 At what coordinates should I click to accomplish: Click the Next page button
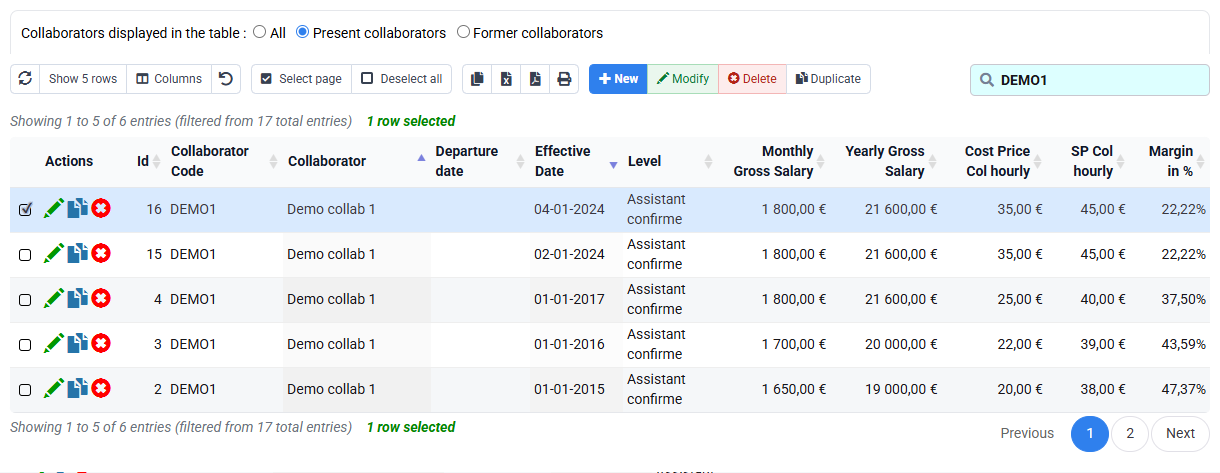coord(1180,434)
